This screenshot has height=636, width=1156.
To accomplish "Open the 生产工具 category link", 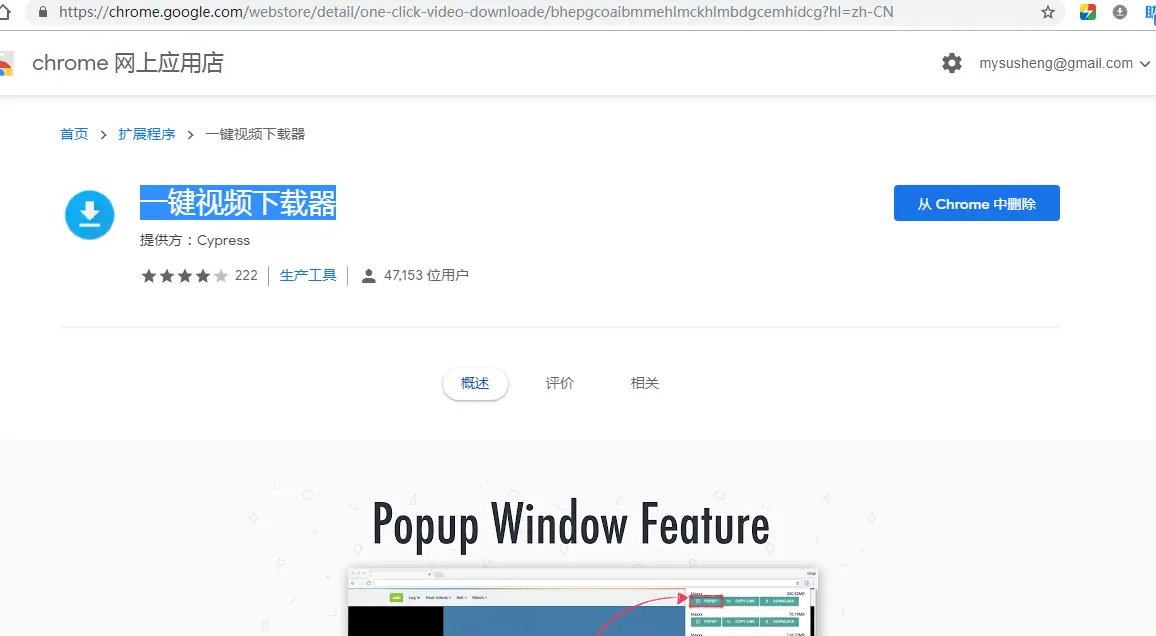I will coord(308,275).
